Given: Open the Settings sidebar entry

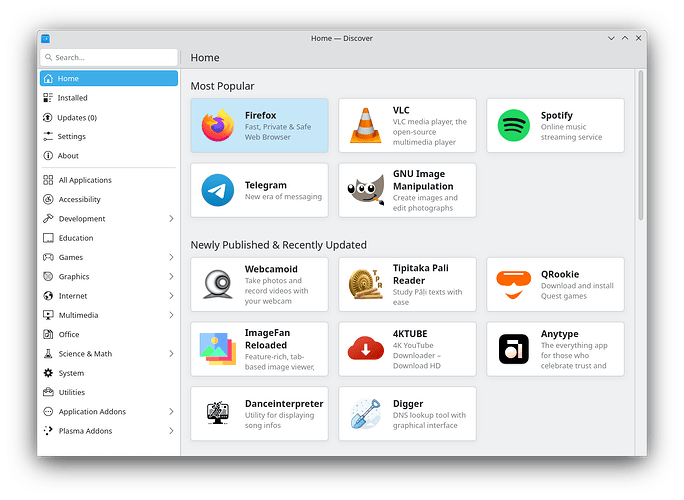Looking at the screenshot, I should click(71, 137).
